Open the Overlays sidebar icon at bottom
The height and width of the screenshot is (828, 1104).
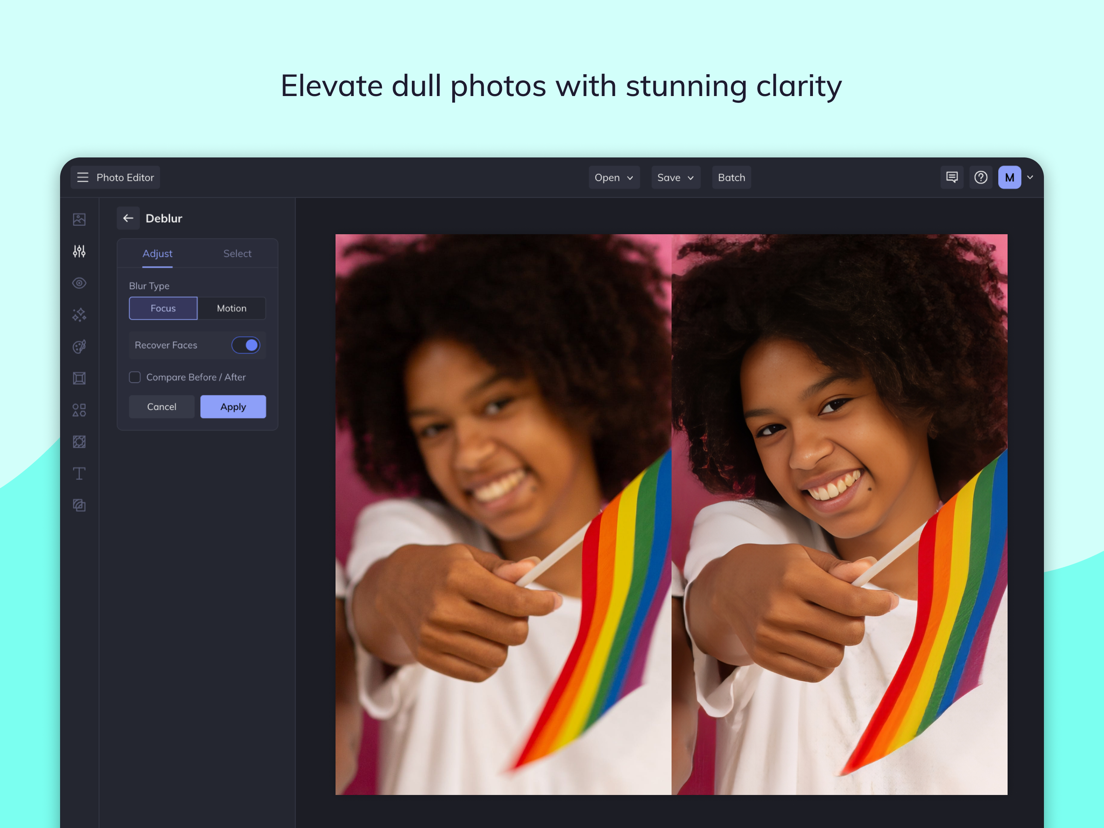click(80, 506)
